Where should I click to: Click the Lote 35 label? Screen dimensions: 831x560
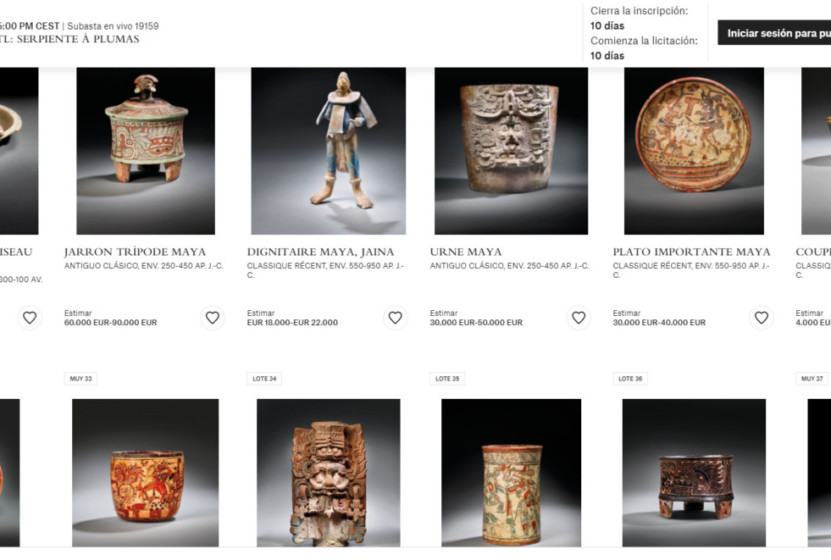coord(447,379)
